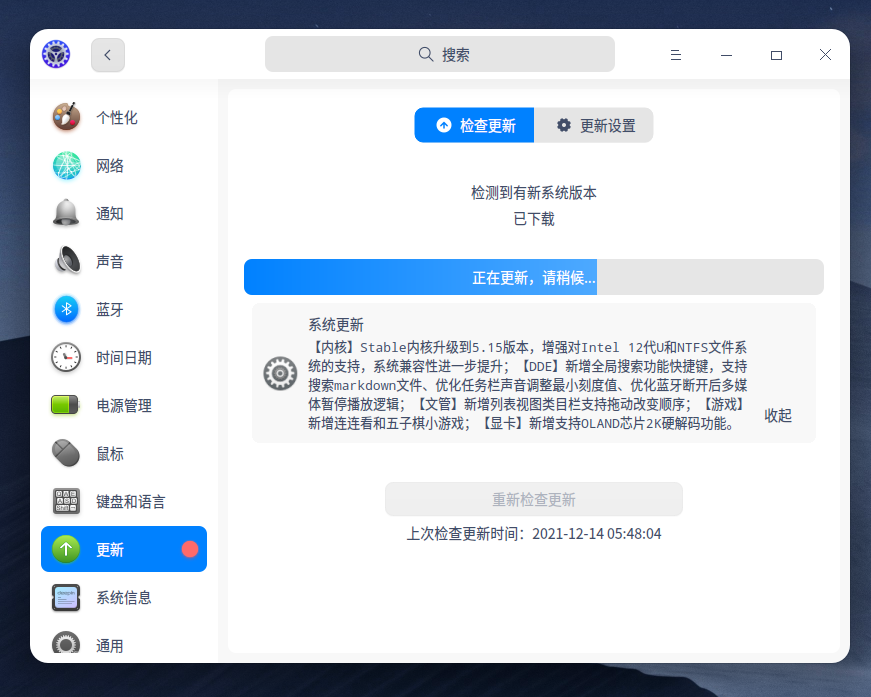This screenshot has width=871, height=697.
Task: Click the gear icon in 更新设置 tab
Action: pos(564,125)
